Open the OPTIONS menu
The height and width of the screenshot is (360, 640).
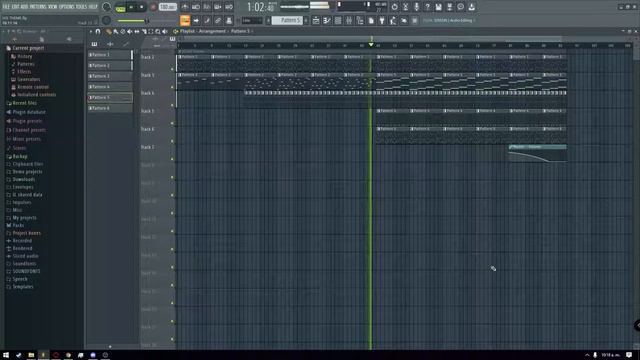coord(67,7)
